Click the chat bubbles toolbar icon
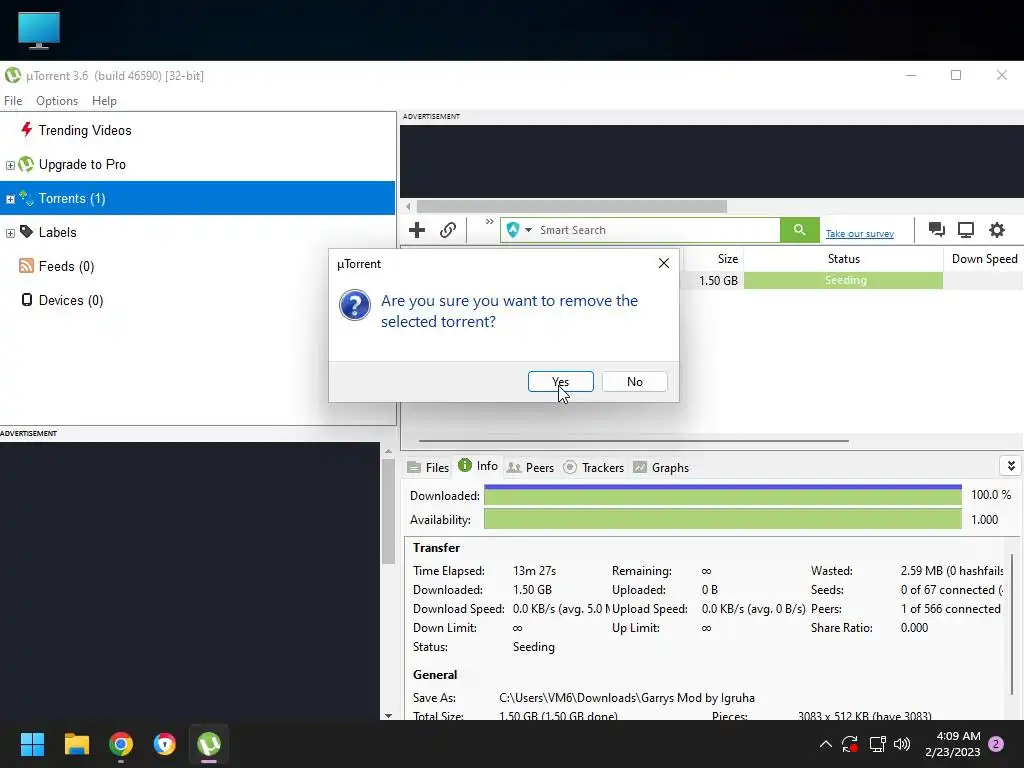 pyautogui.click(x=936, y=230)
